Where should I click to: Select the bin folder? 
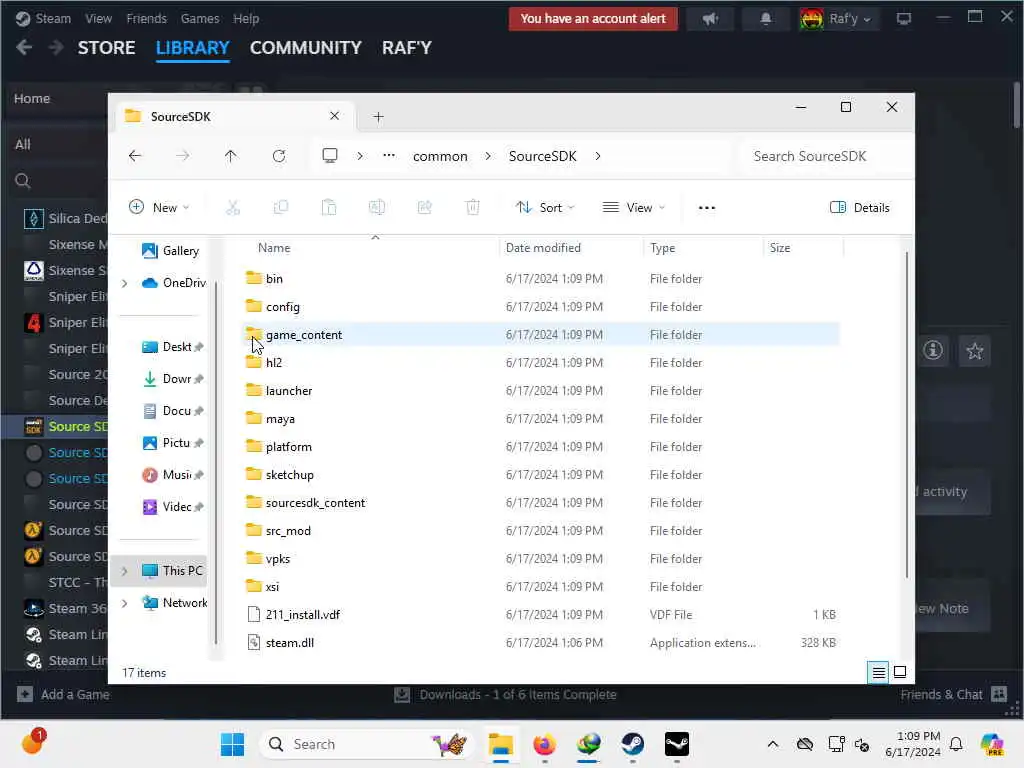pos(274,279)
